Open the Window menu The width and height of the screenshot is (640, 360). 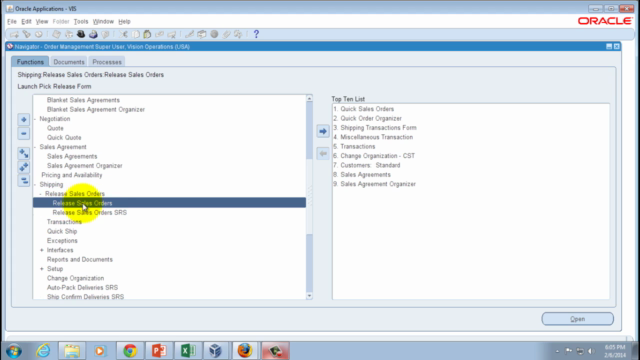pyautogui.click(x=103, y=21)
